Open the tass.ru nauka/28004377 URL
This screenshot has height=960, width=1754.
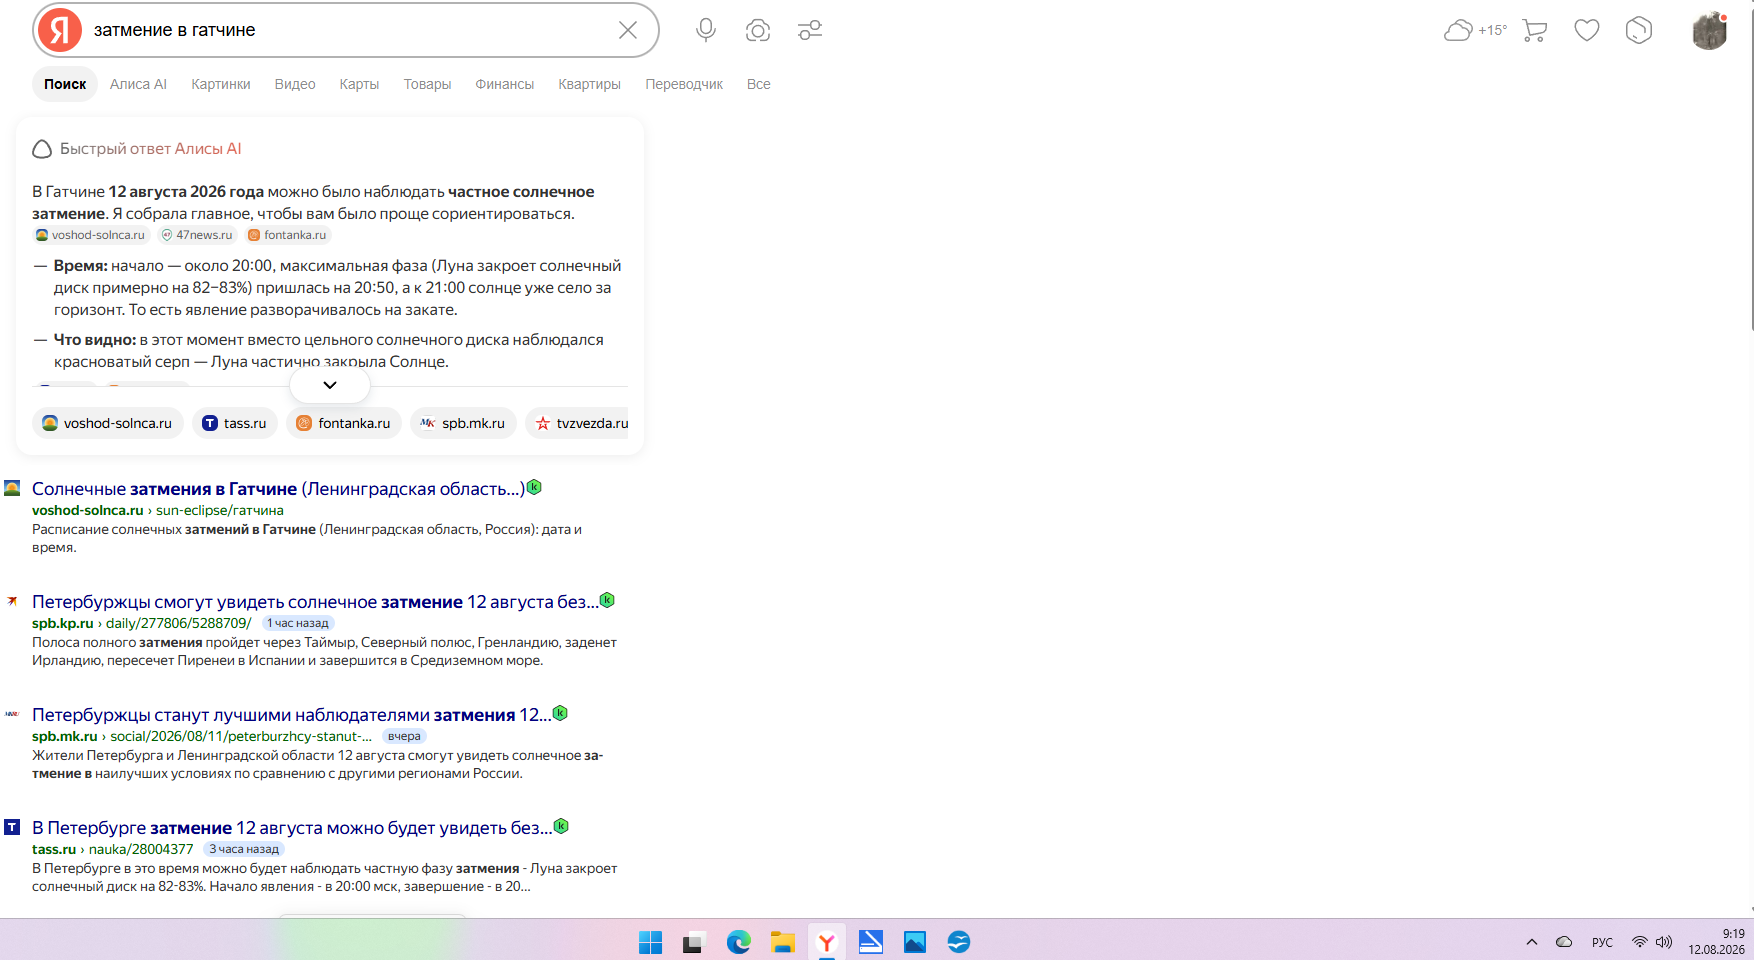[x=113, y=849]
